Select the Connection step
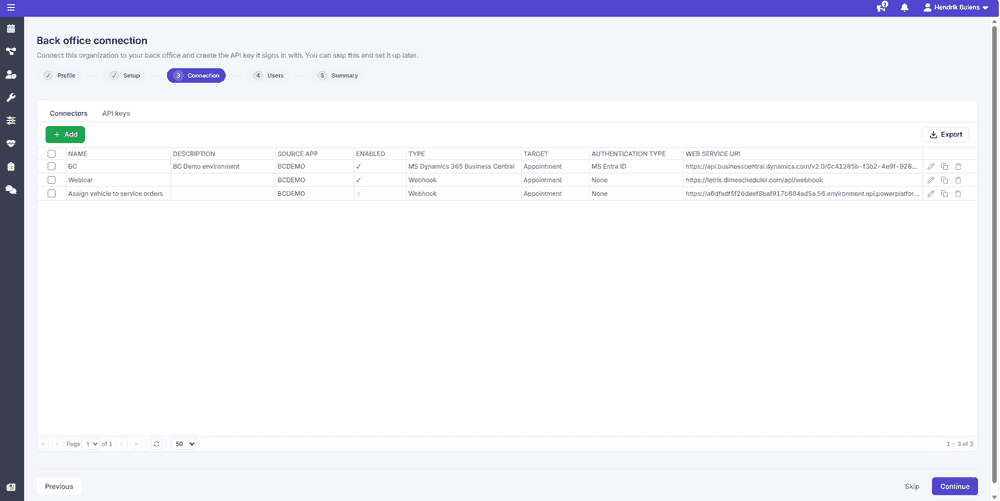 [x=196, y=75]
